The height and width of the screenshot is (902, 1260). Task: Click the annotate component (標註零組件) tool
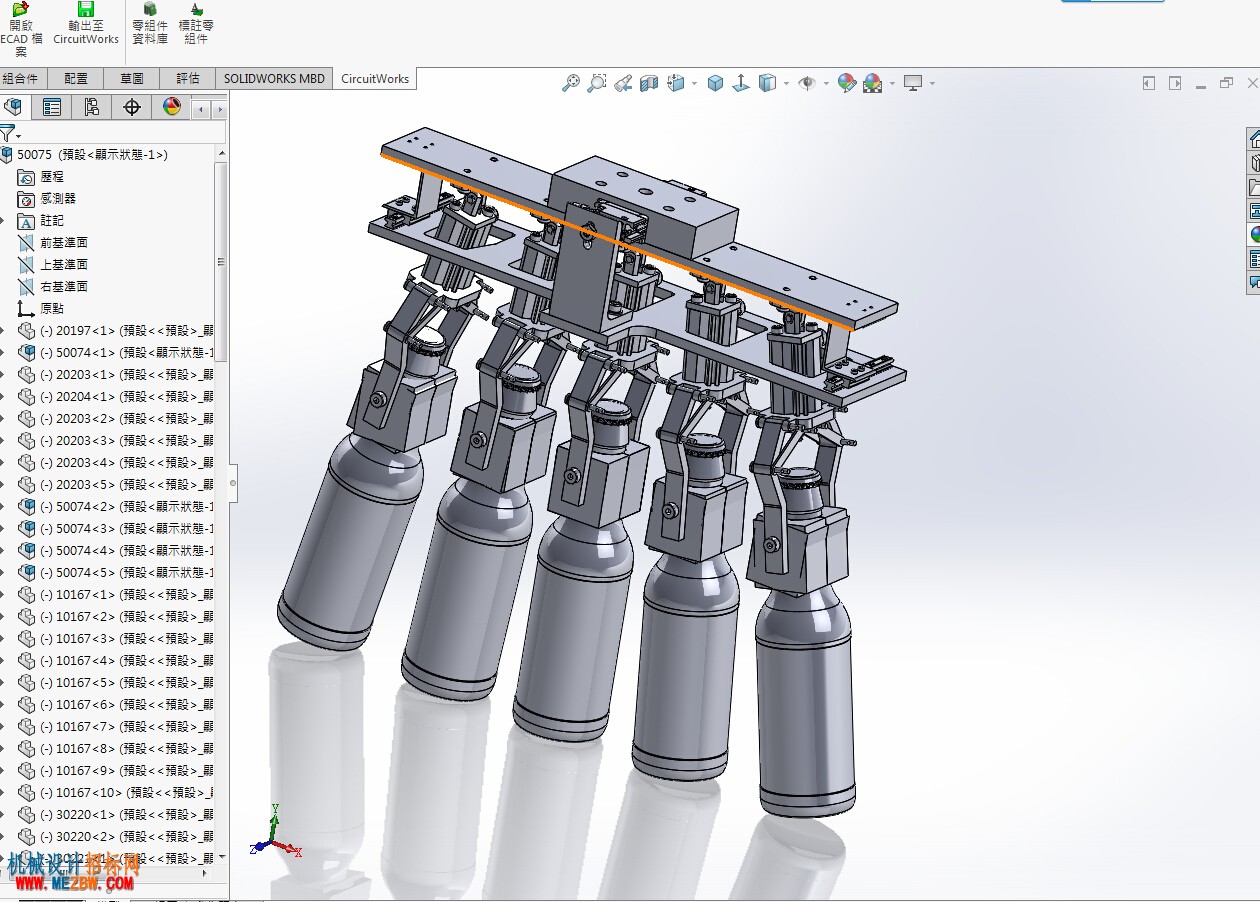(196, 24)
